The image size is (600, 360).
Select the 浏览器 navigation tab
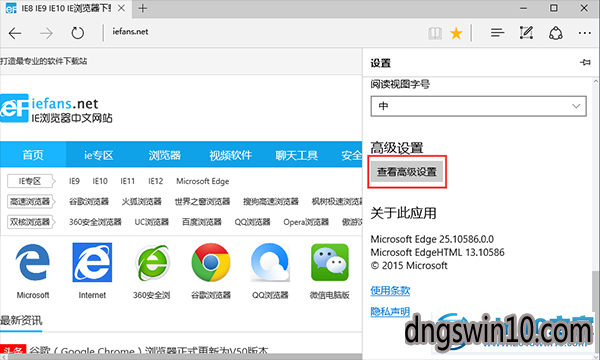tap(165, 155)
